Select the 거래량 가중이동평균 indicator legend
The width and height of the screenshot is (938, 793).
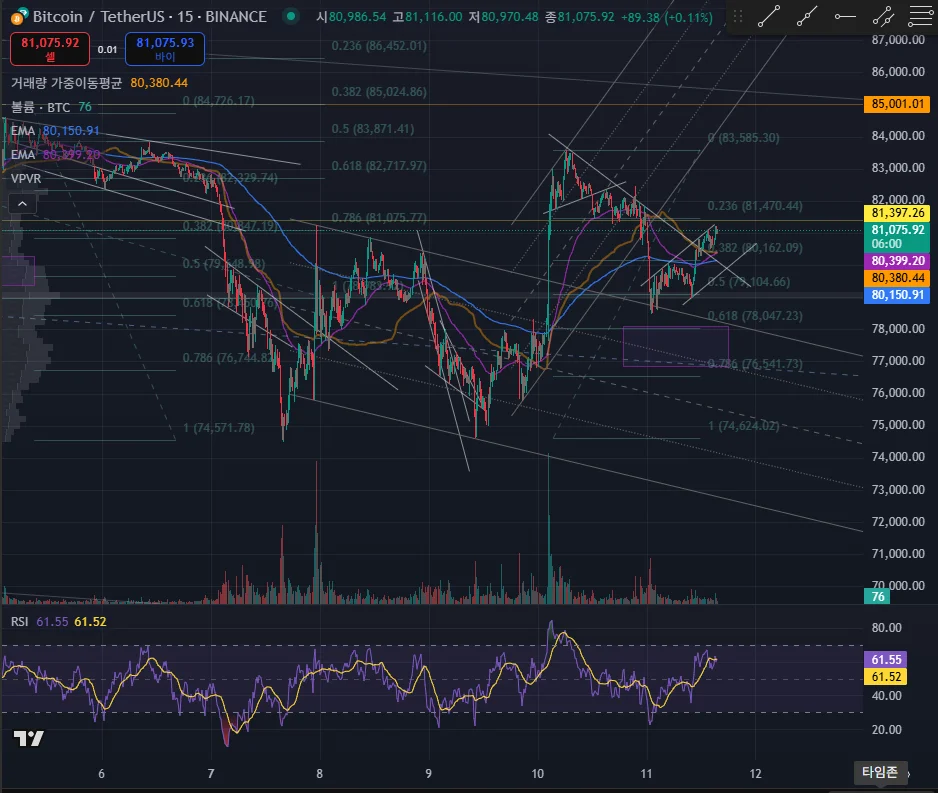(99, 83)
